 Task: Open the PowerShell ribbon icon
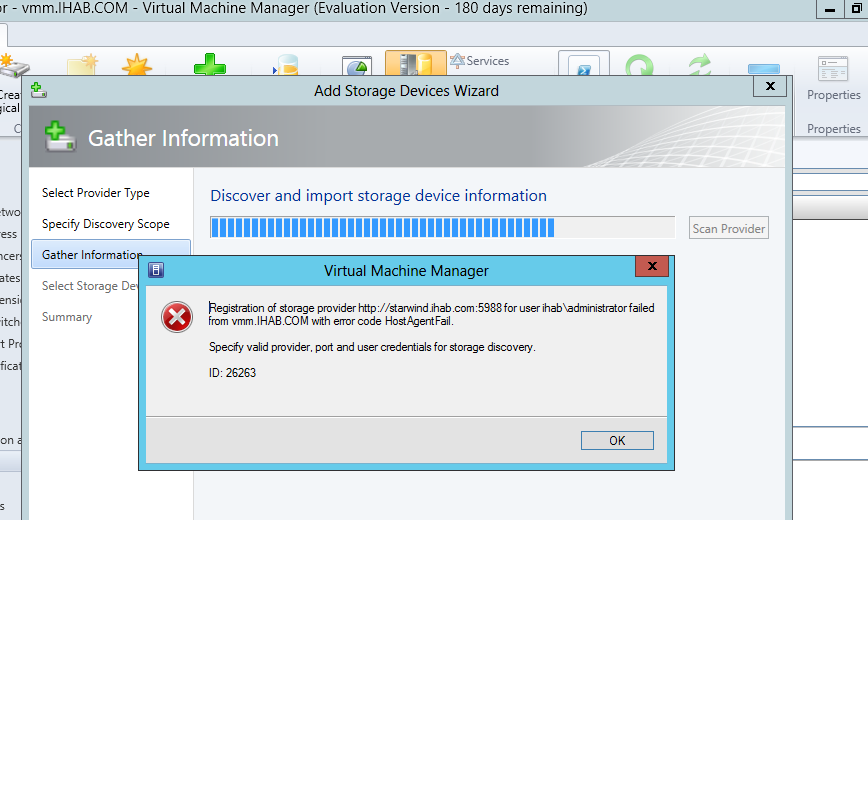tap(584, 64)
